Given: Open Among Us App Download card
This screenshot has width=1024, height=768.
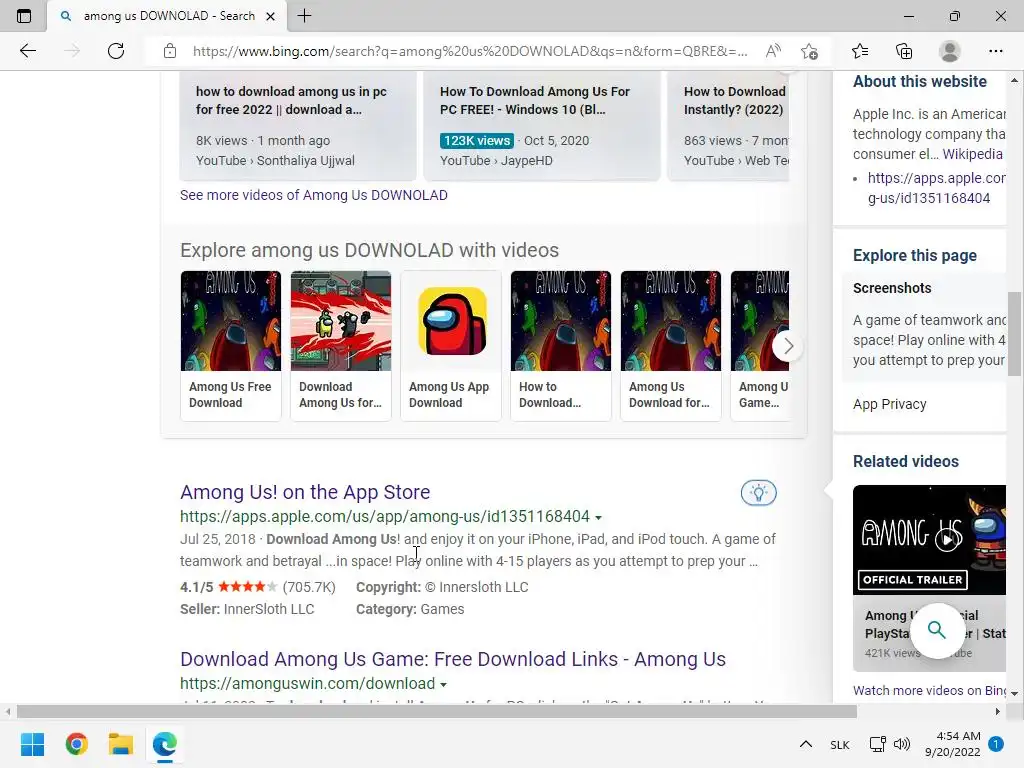Looking at the screenshot, I should pyautogui.click(x=451, y=346).
